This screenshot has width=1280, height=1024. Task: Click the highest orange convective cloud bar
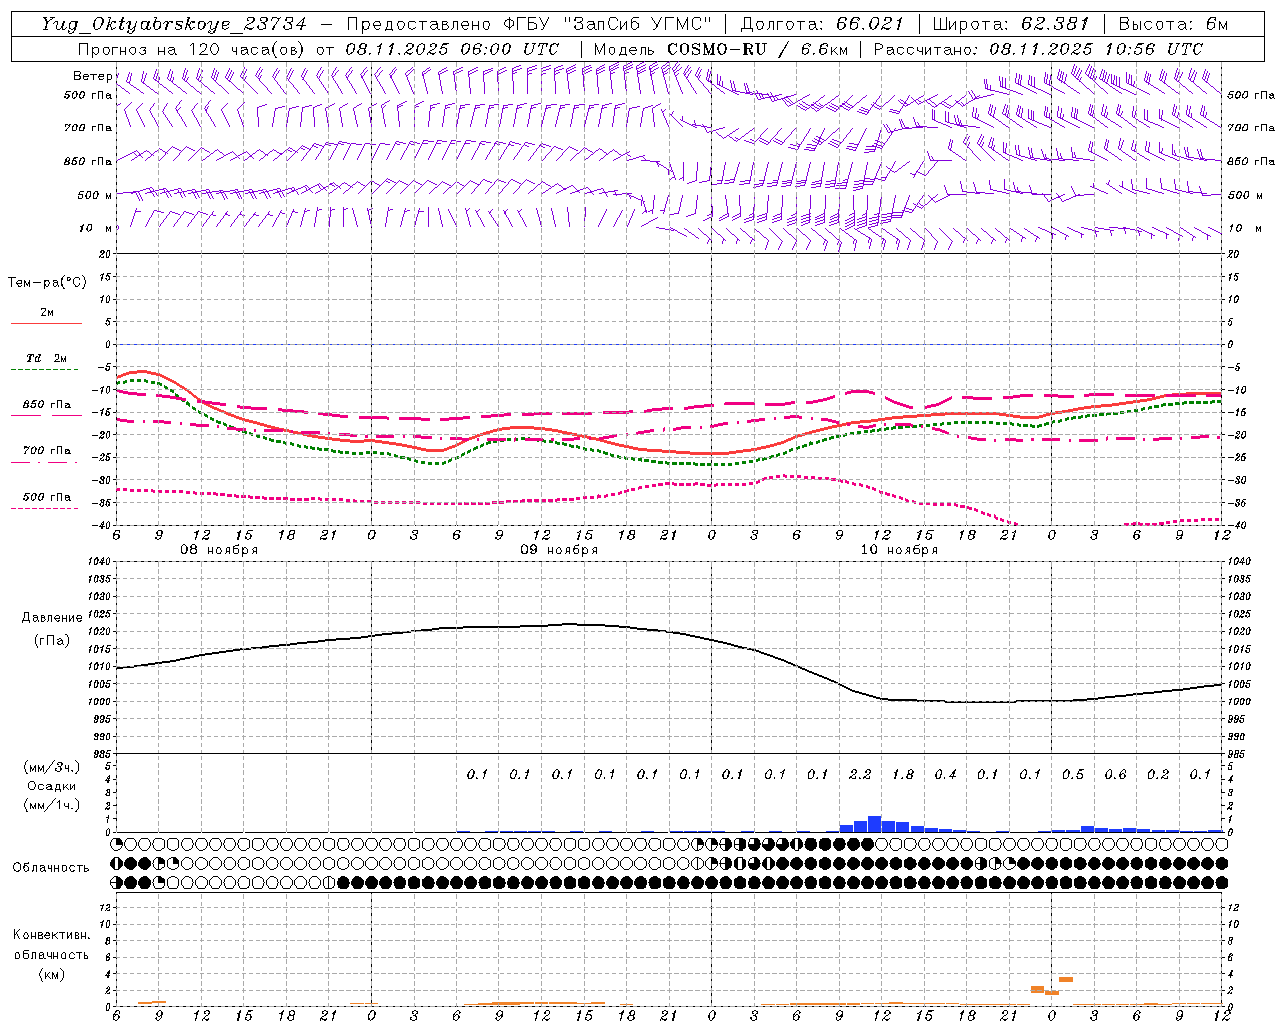(1066, 979)
